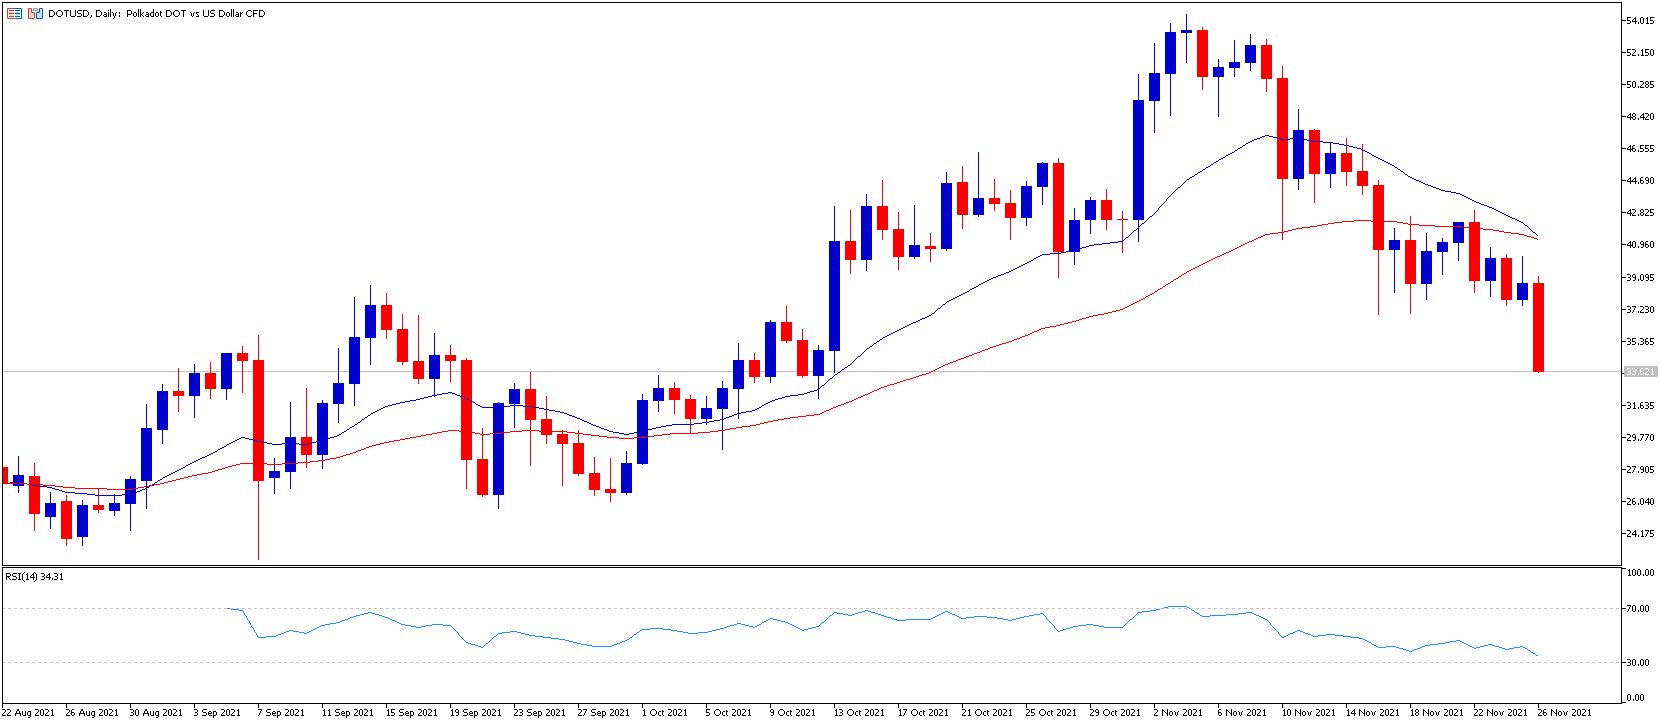Select the tall blue candle near 2 Nov

(x=1138, y=173)
